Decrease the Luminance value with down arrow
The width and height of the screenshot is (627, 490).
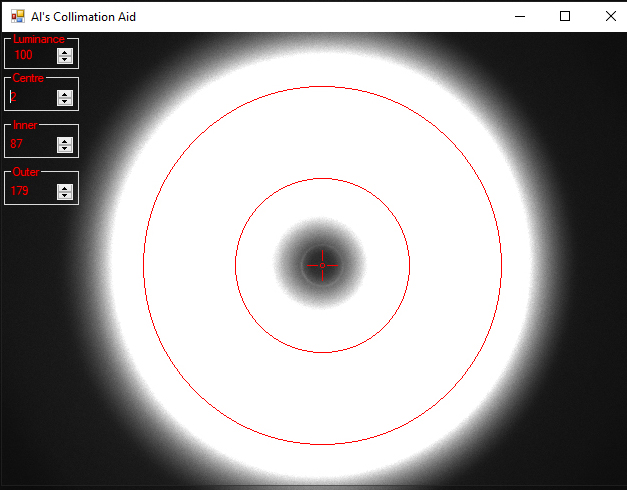[65, 59]
